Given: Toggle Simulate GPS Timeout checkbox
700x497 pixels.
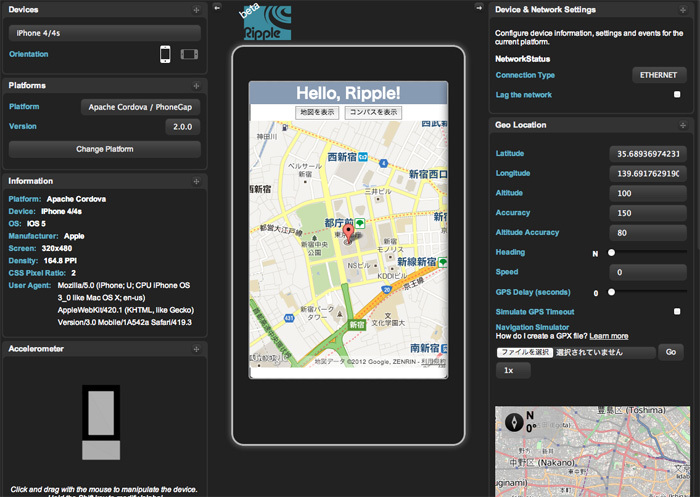Looking at the screenshot, I should pyautogui.click(x=677, y=311).
